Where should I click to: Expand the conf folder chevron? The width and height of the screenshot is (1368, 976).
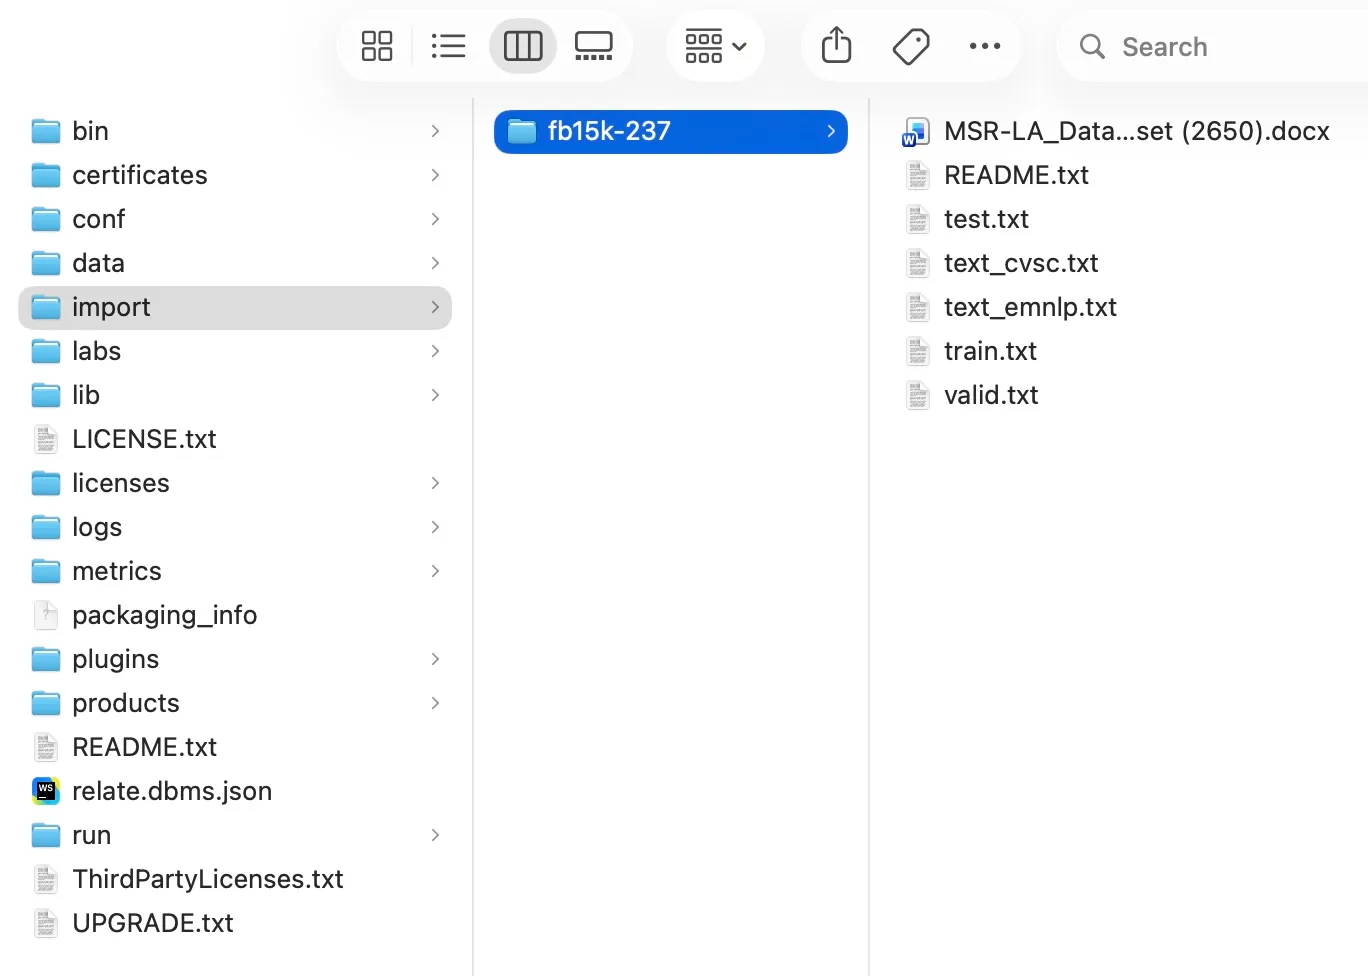tap(435, 219)
